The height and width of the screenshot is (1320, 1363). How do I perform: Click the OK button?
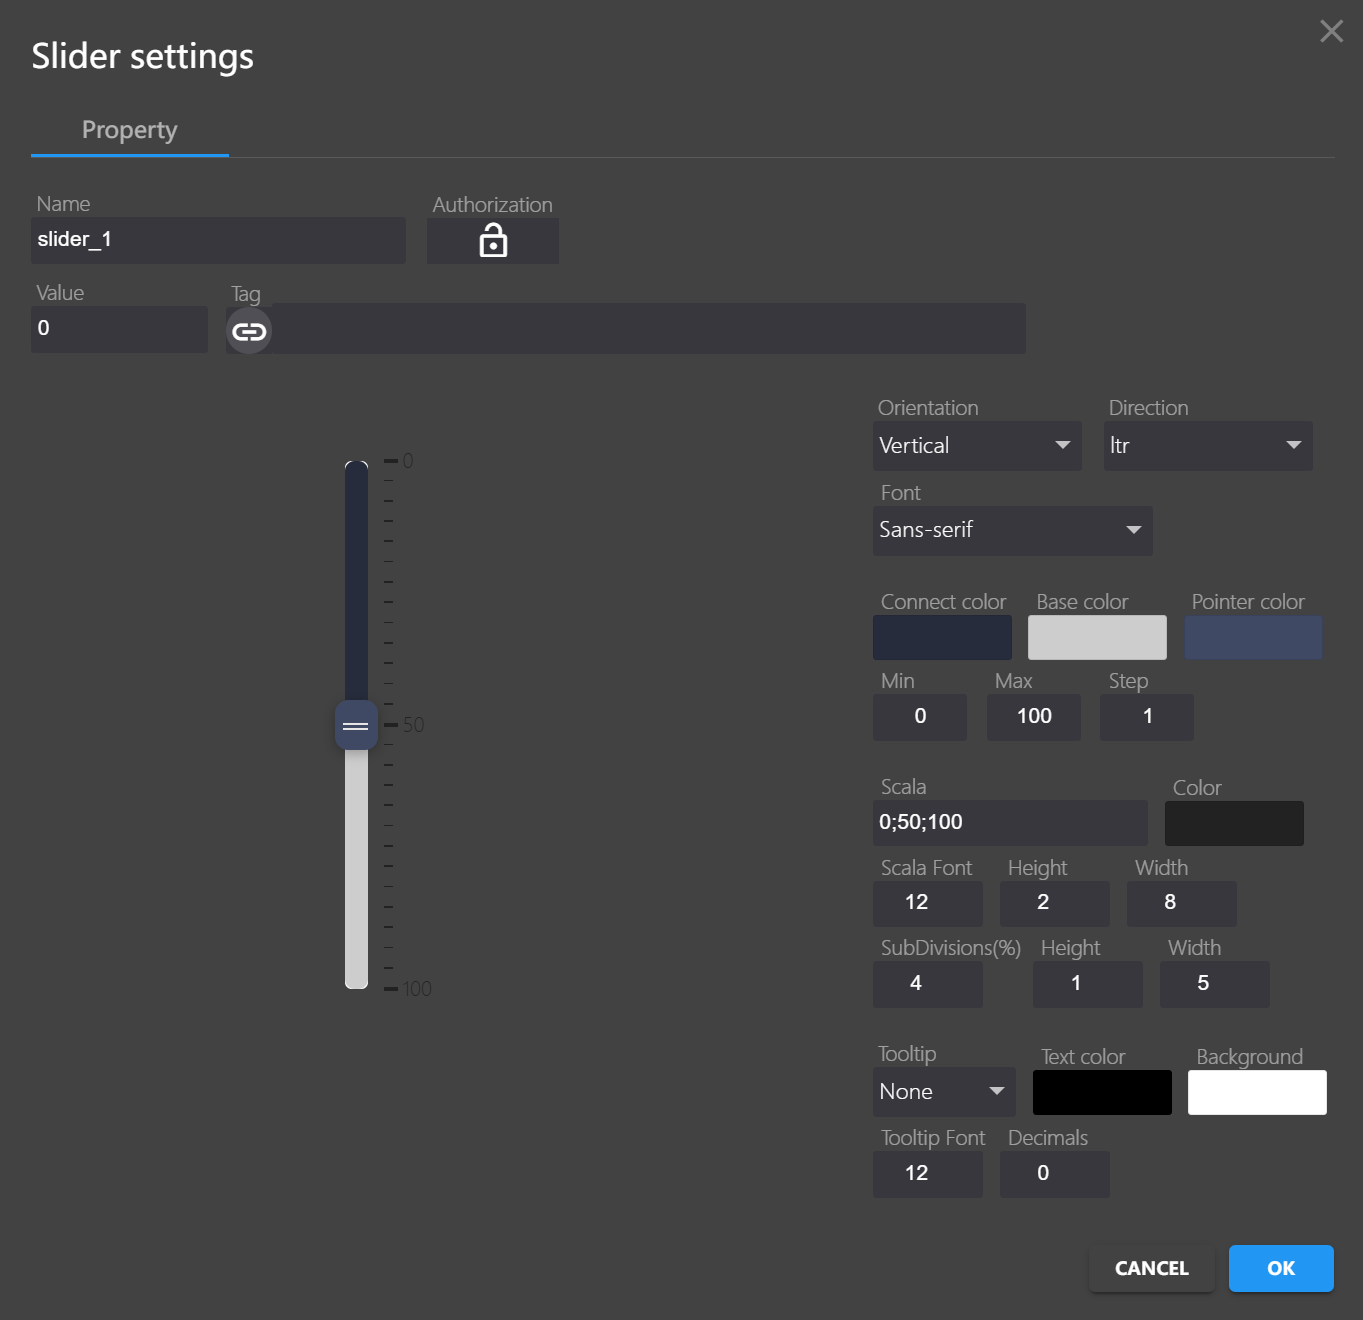(x=1281, y=1269)
